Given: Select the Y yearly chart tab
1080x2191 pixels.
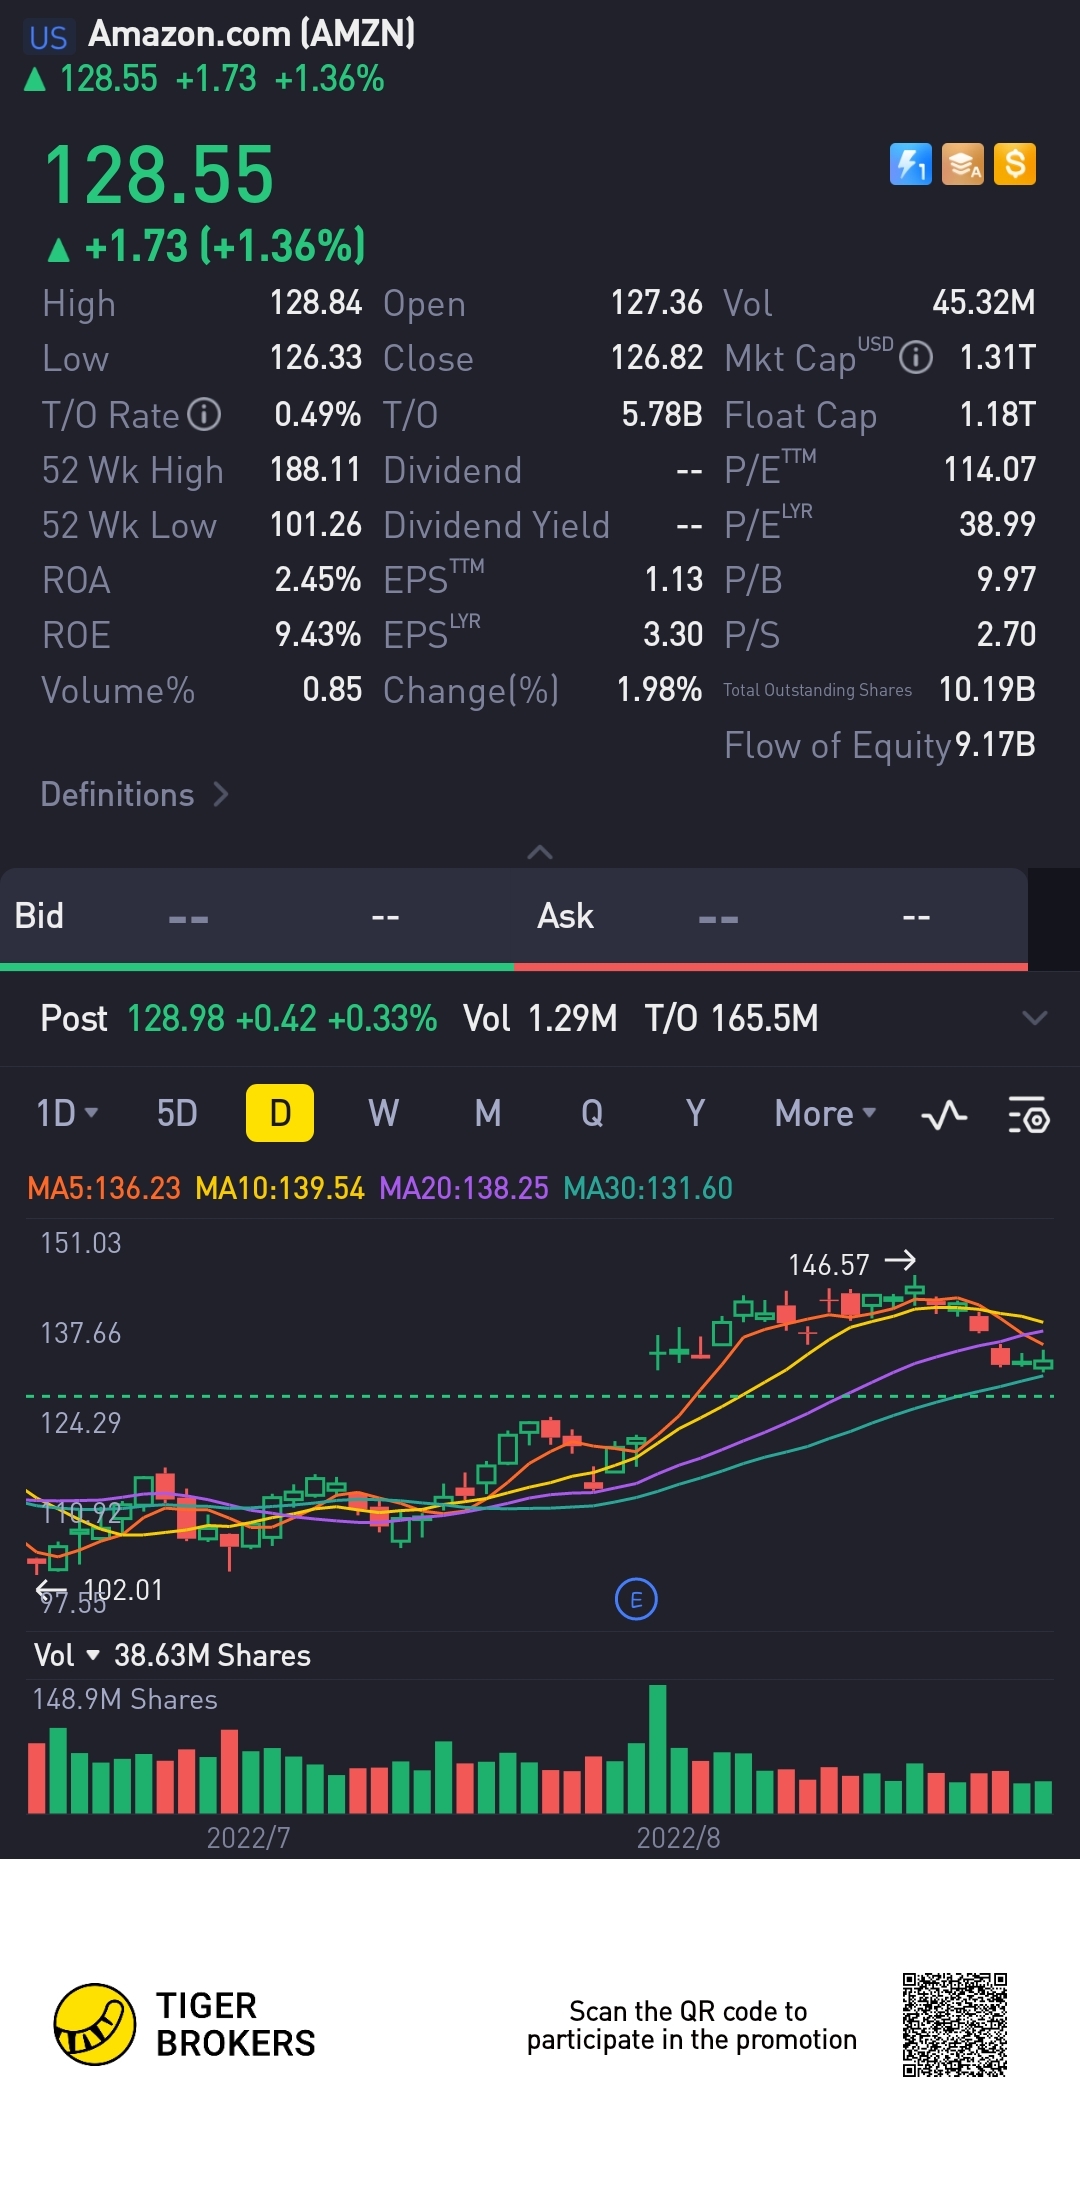Looking at the screenshot, I should pos(695,1113).
